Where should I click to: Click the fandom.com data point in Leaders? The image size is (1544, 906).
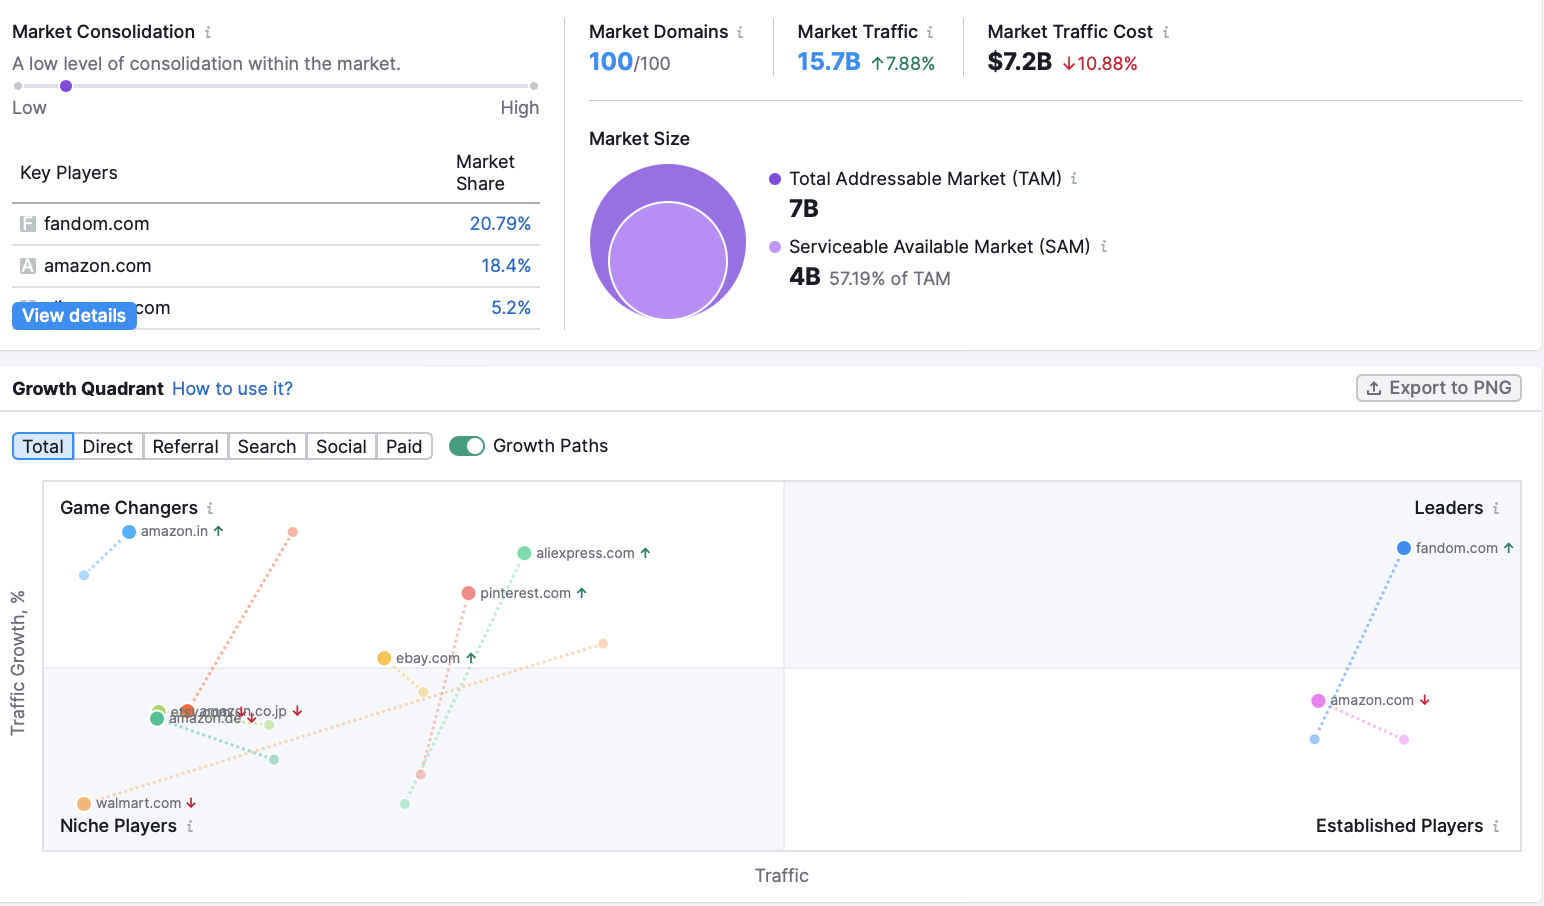tap(1404, 548)
